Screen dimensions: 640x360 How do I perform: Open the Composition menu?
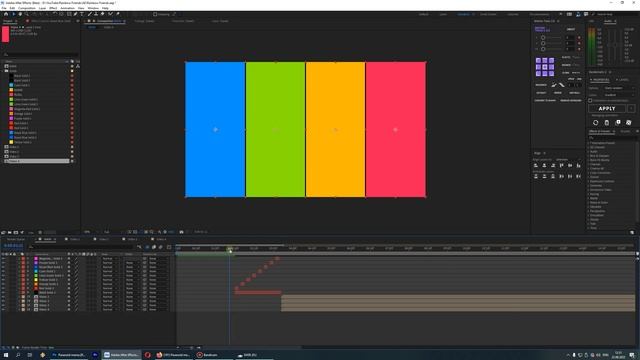[27, 8]
